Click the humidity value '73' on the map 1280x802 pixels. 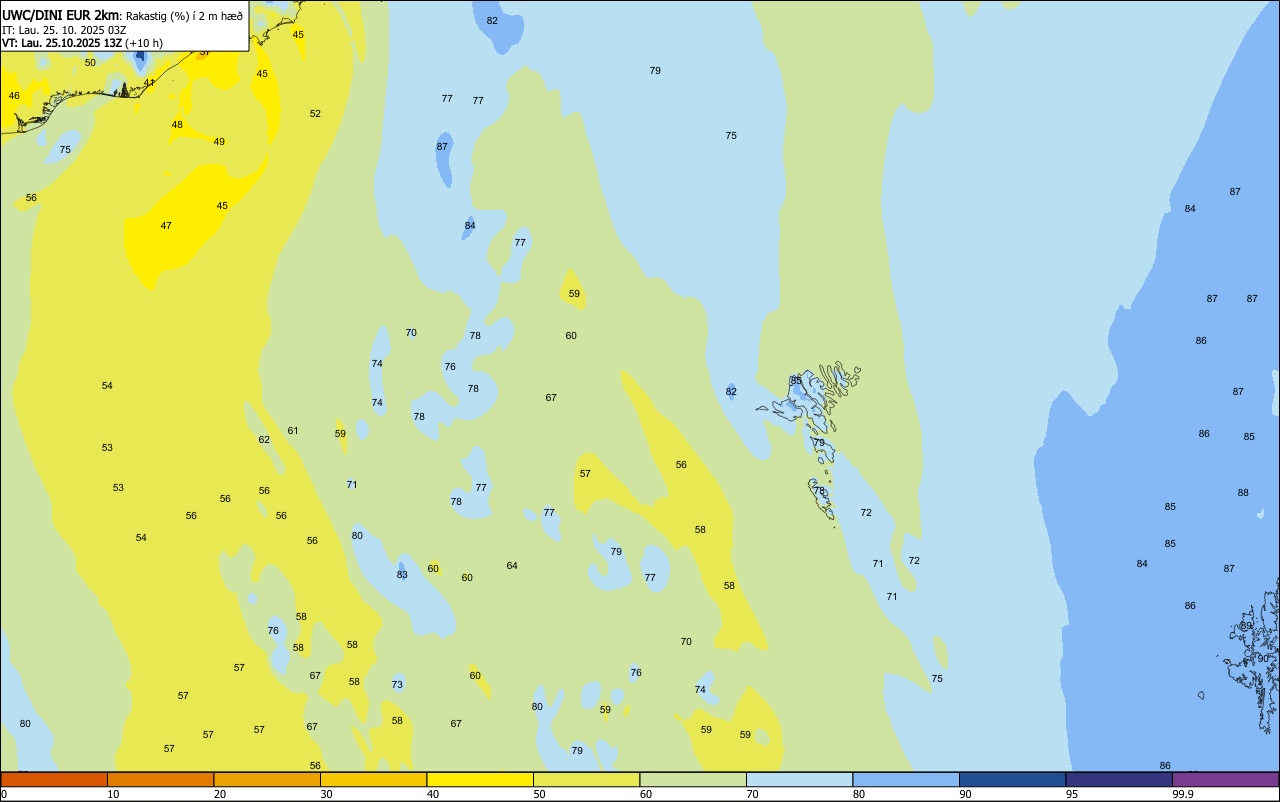tap(397, 685)
